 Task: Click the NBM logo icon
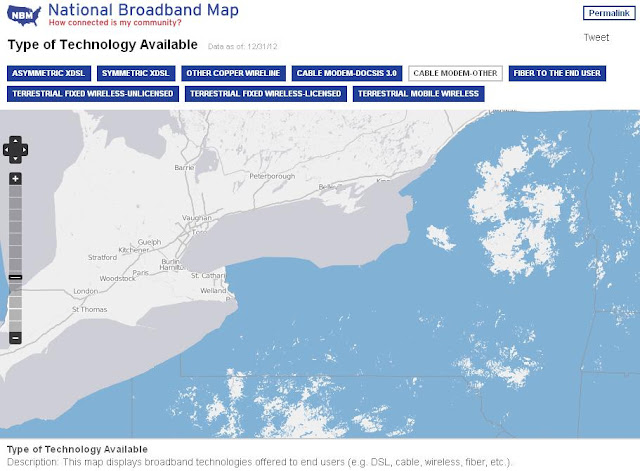[24, 16]
